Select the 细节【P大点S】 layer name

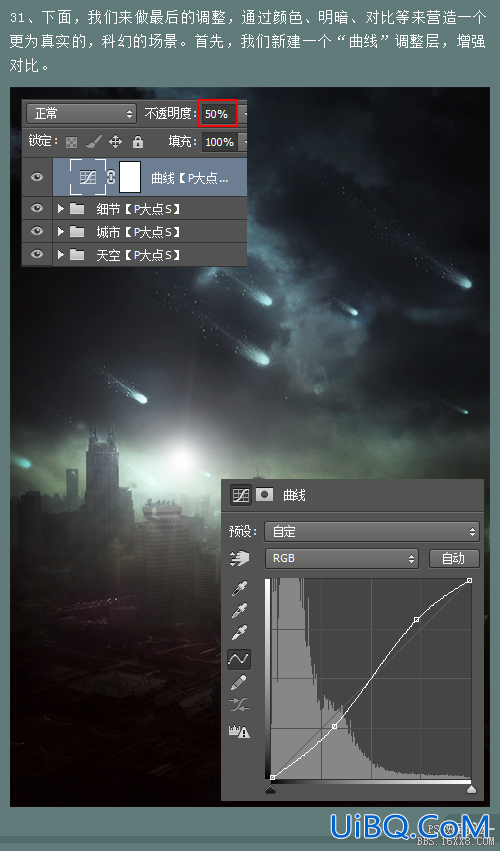[x=138, y=209]
